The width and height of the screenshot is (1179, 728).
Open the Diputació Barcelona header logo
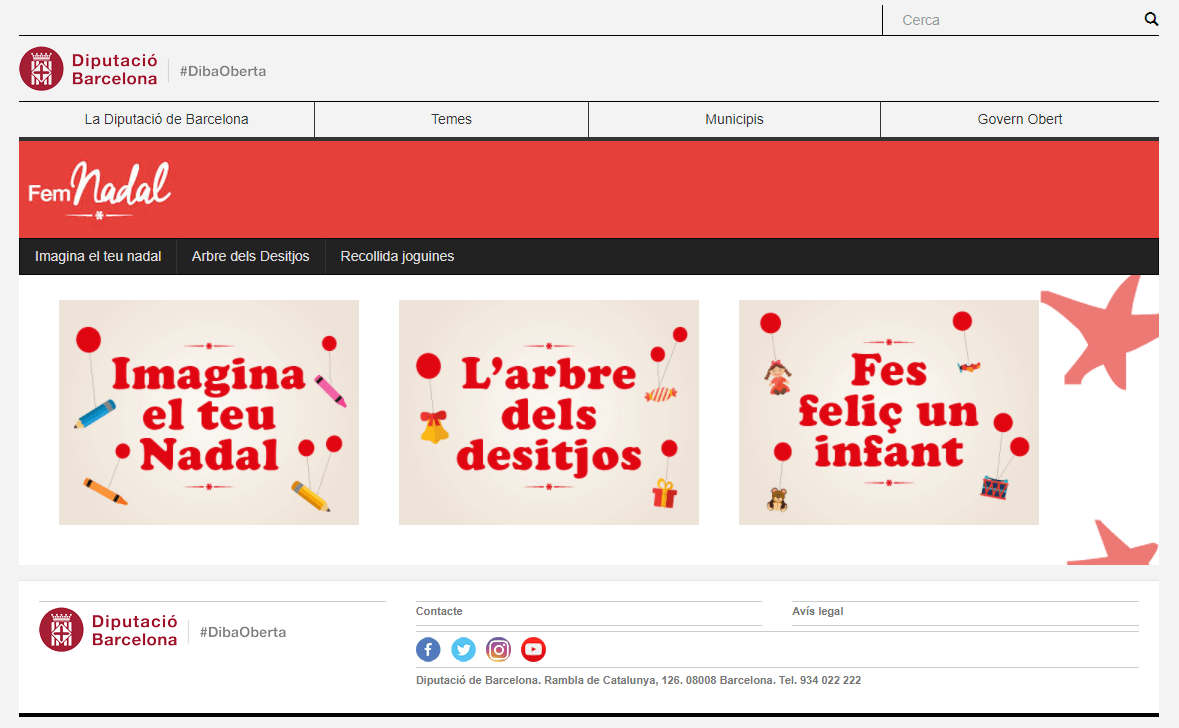pyautogui.click(x=89, y=69)
